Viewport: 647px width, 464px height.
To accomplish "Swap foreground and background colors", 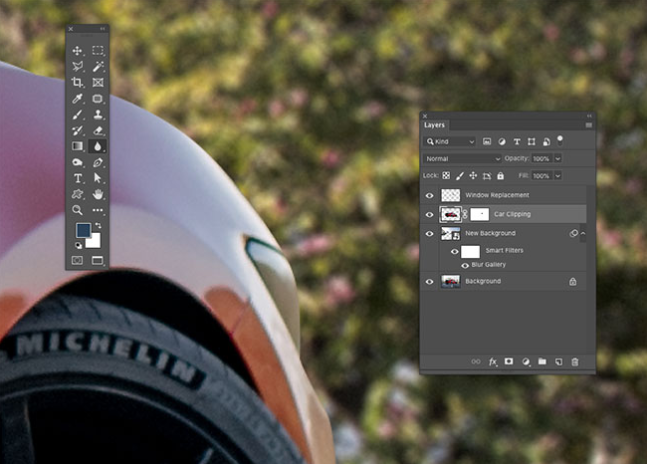I will 98,226.
